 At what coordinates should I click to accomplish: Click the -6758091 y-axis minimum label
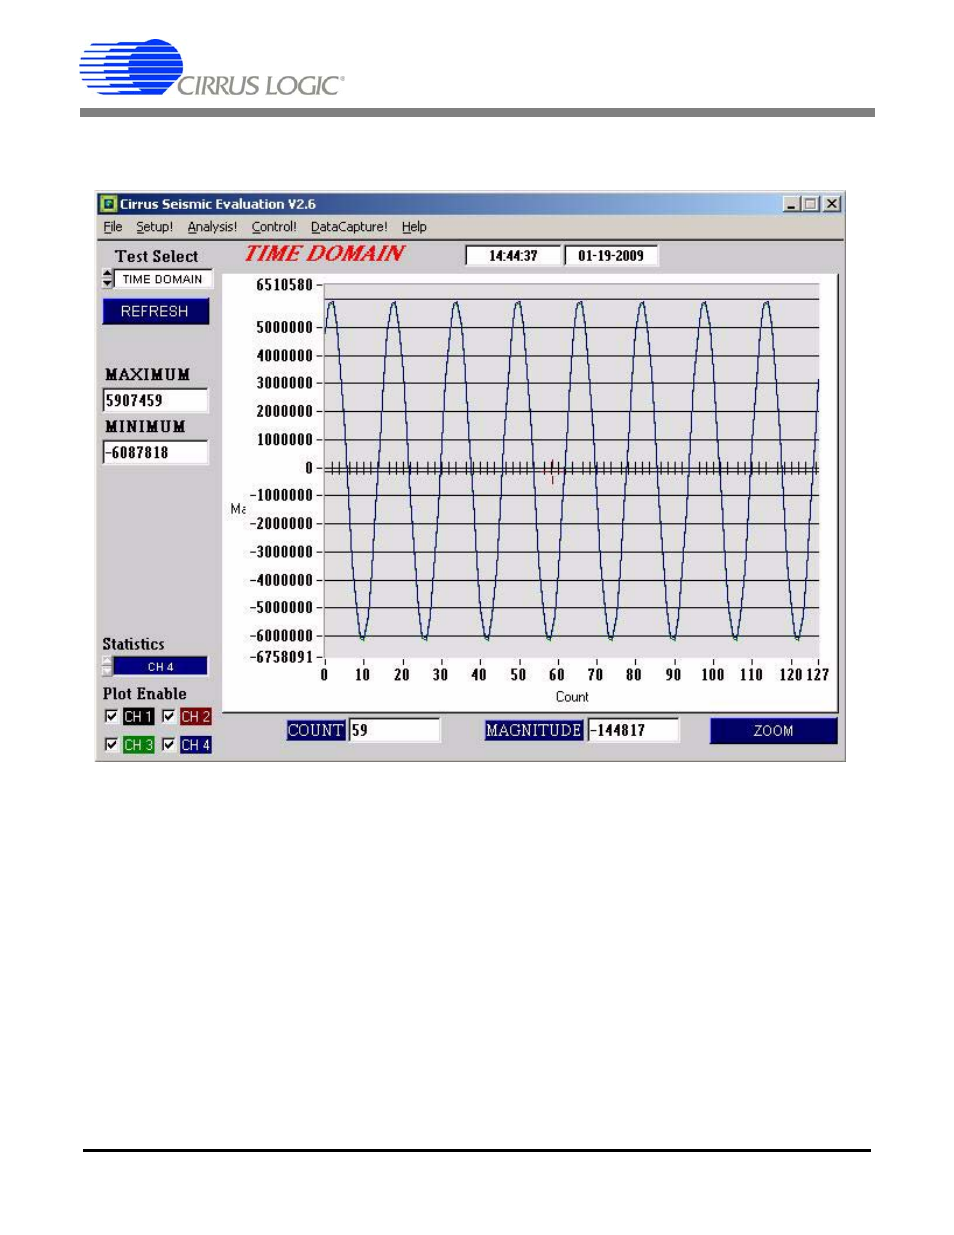281,657
